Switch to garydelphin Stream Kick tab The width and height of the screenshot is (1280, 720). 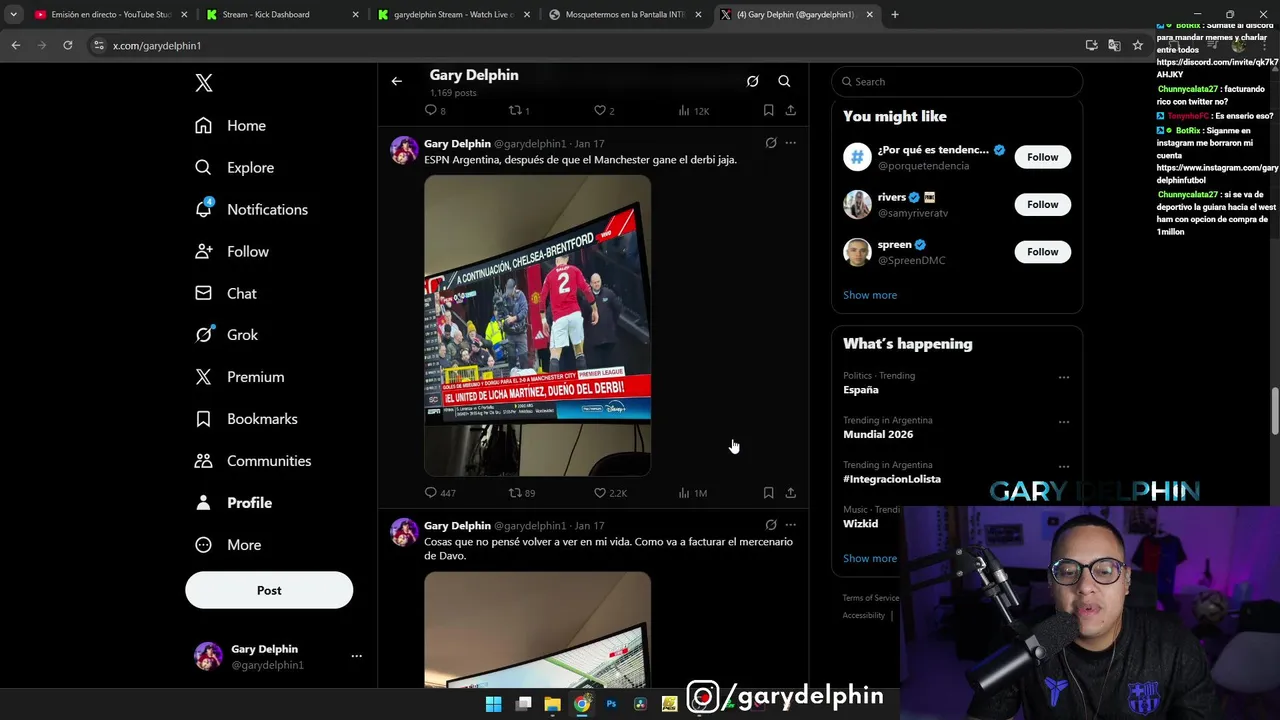point(453,15)
